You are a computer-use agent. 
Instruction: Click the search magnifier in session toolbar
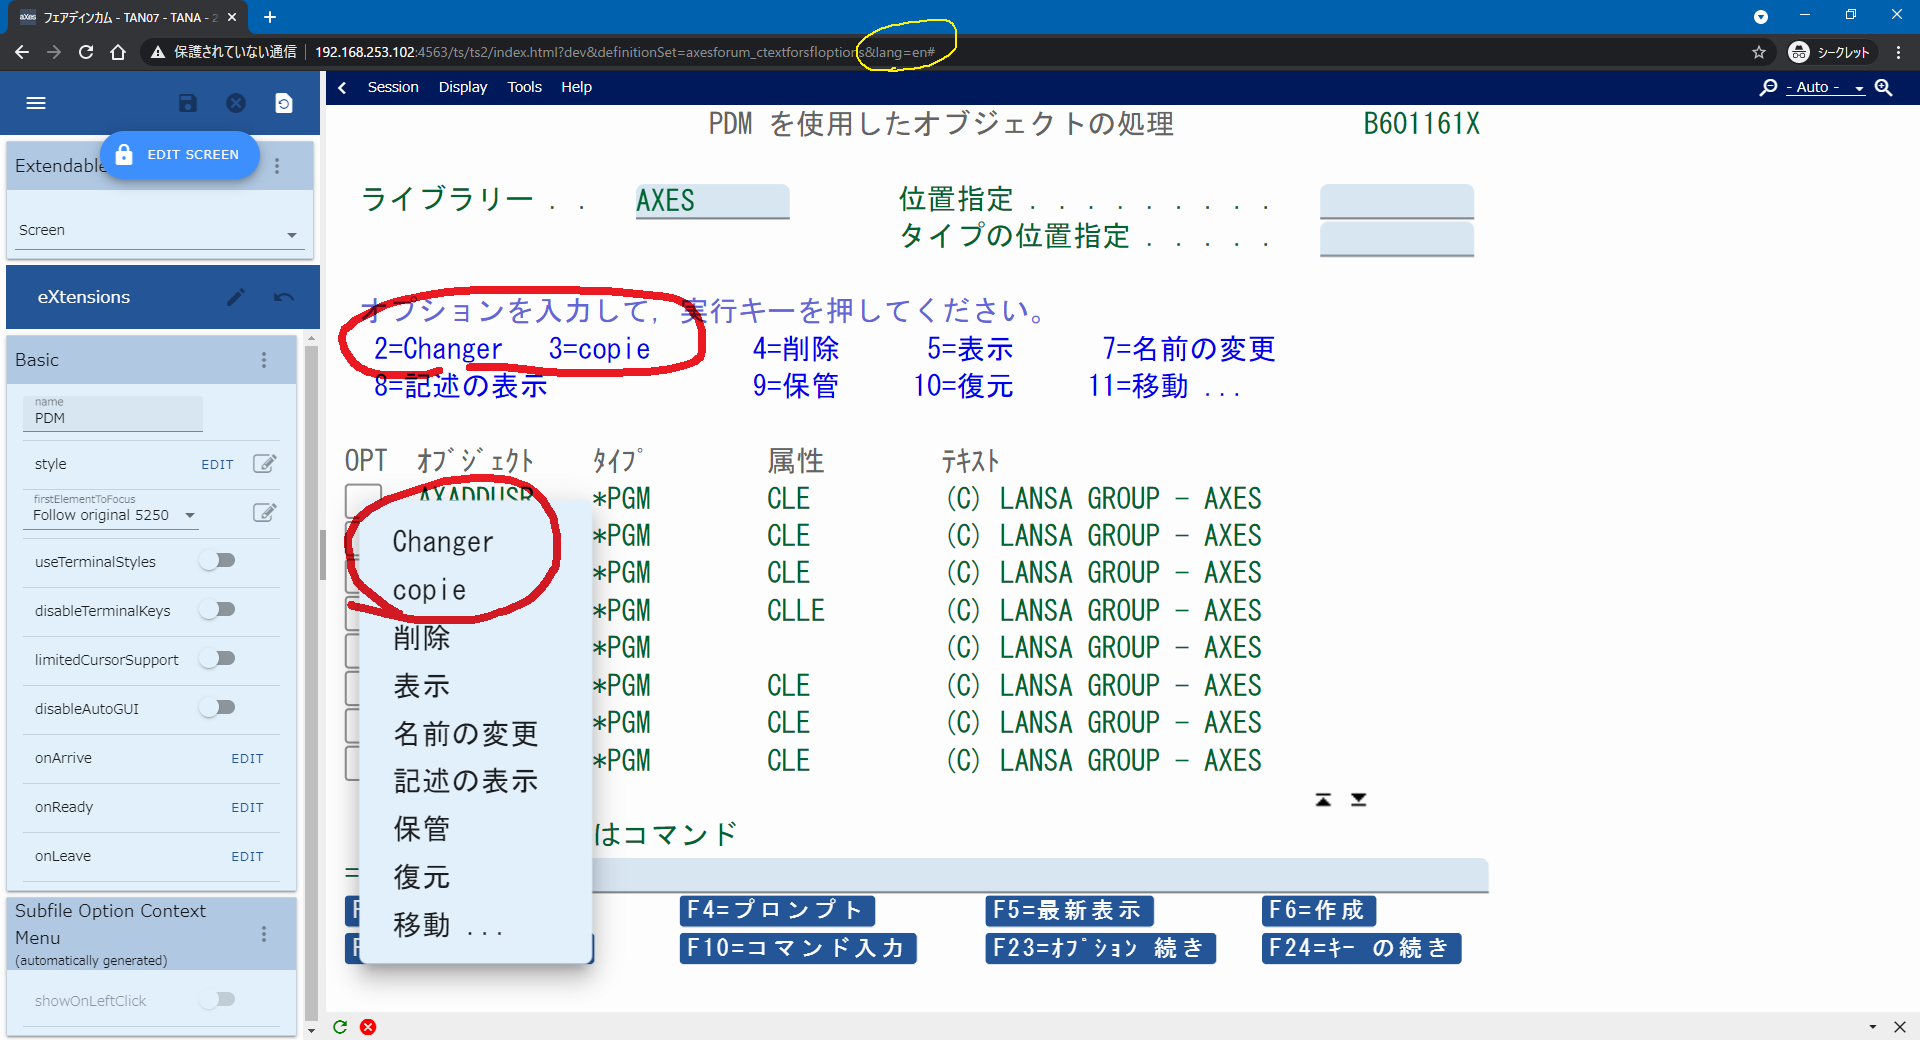[x=1768, y=88]
